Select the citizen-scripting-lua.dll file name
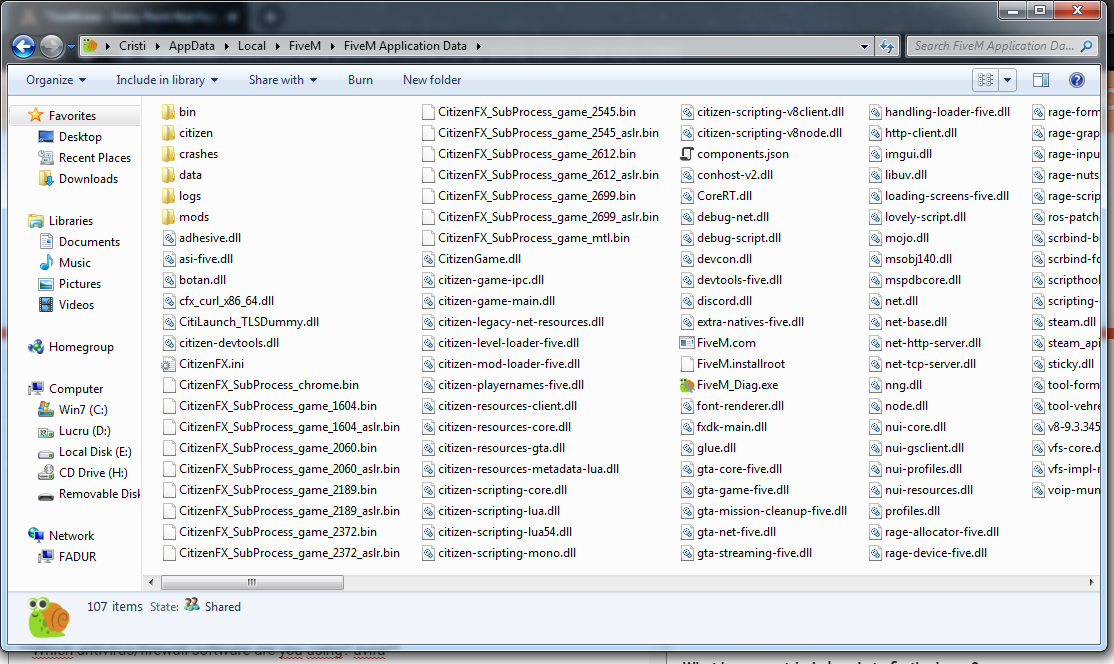 click(x=499, y=511)
